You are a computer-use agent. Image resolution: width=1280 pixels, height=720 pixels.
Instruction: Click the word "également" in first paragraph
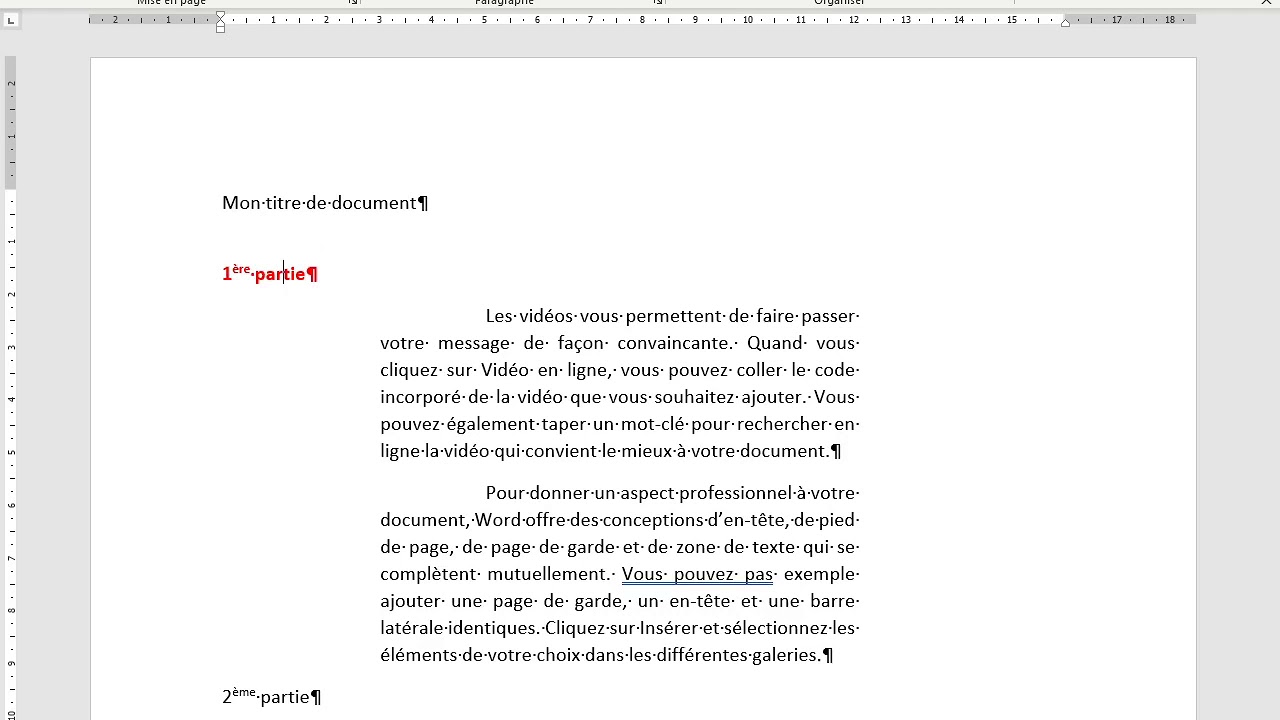point(491,424)
